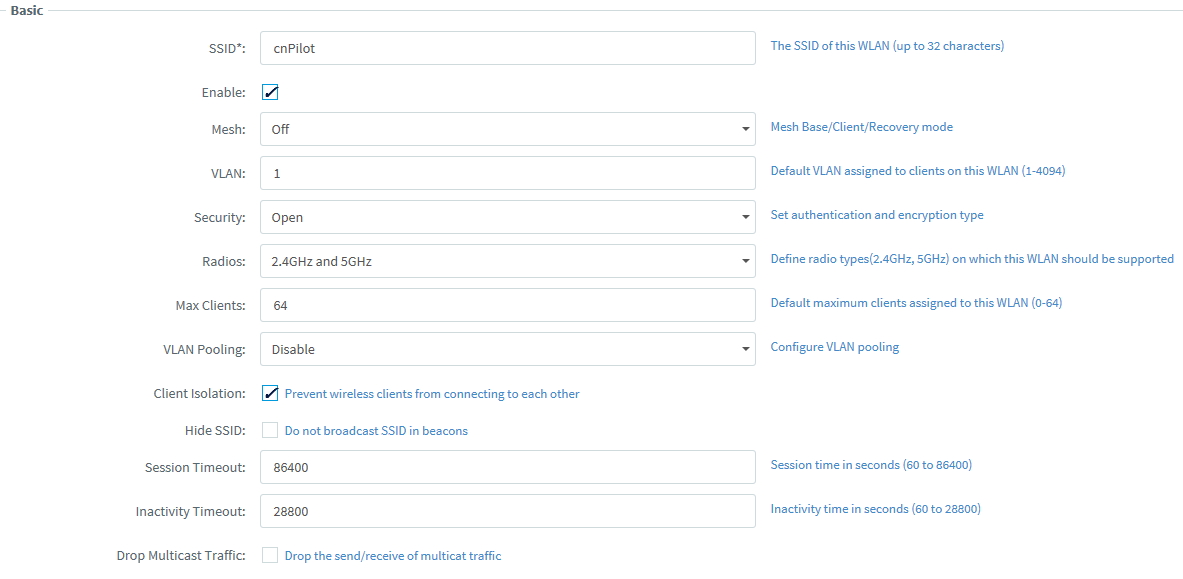Screen dimensions: 1183x579
Task: Click the VLAN input field
Action: tap(507, 173)
